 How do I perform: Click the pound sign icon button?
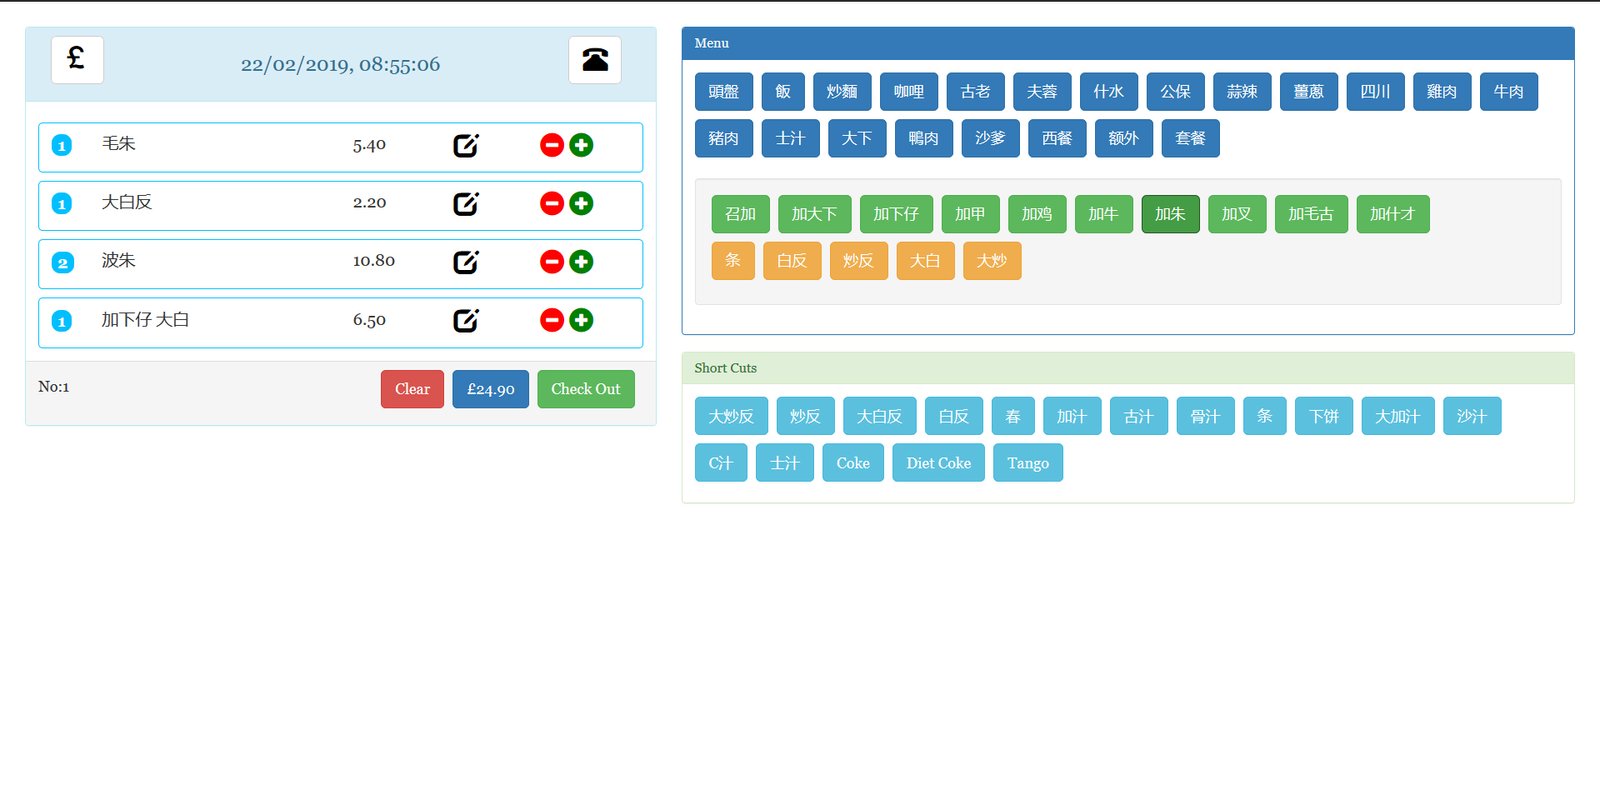pos(77,60)
